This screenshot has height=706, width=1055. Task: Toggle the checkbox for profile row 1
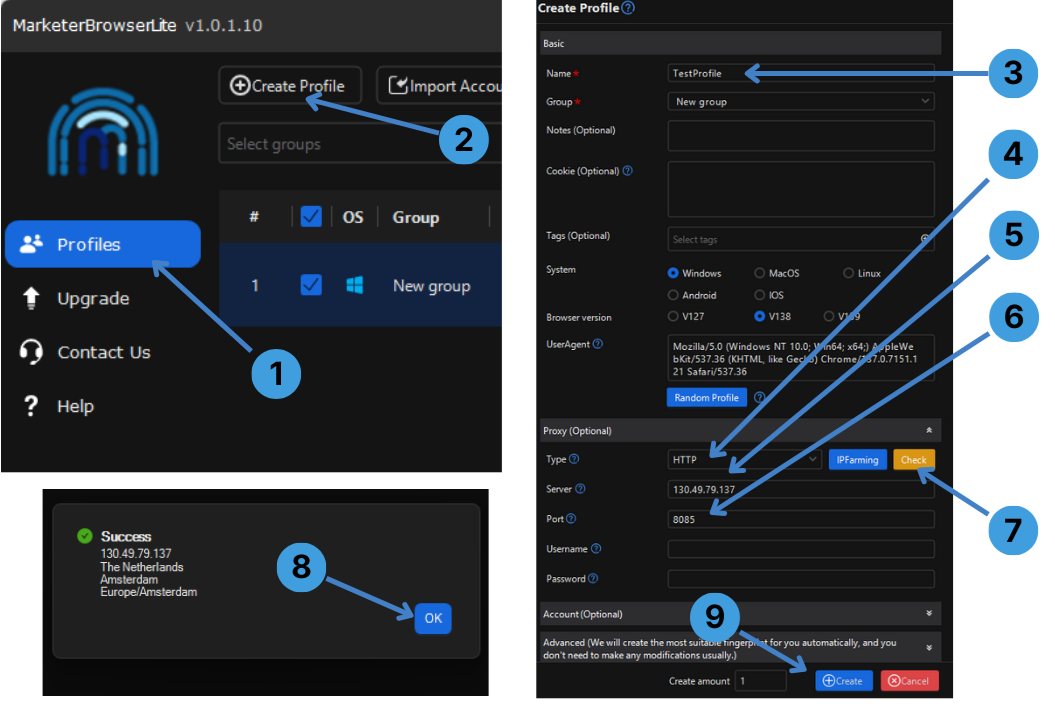(311, 285)
